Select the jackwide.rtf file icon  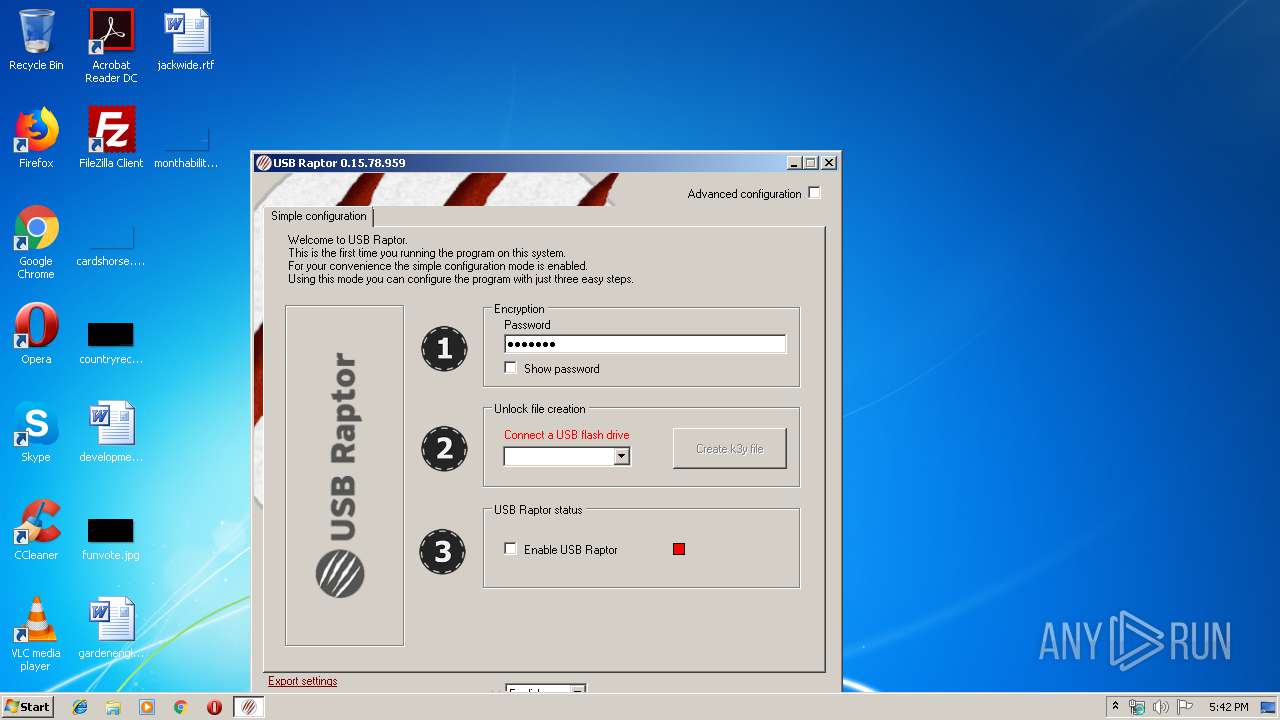(x=186, y=40)
